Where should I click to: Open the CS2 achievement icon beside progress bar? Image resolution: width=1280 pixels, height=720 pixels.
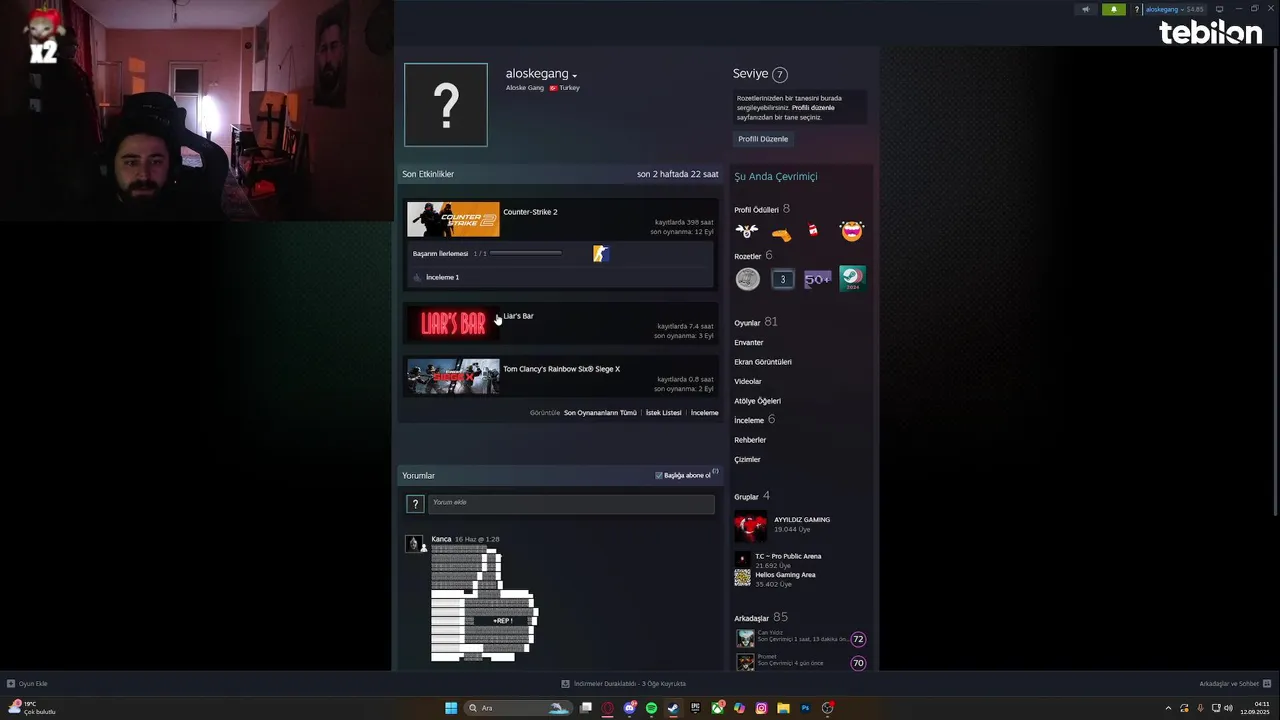pyautogui.click(x=600, y=254)
